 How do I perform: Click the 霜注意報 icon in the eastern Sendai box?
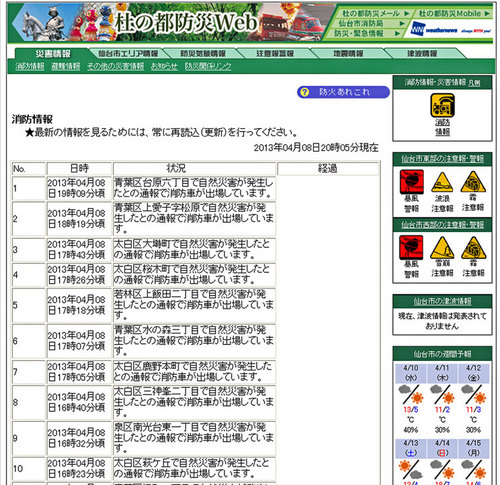click(473, 182)
